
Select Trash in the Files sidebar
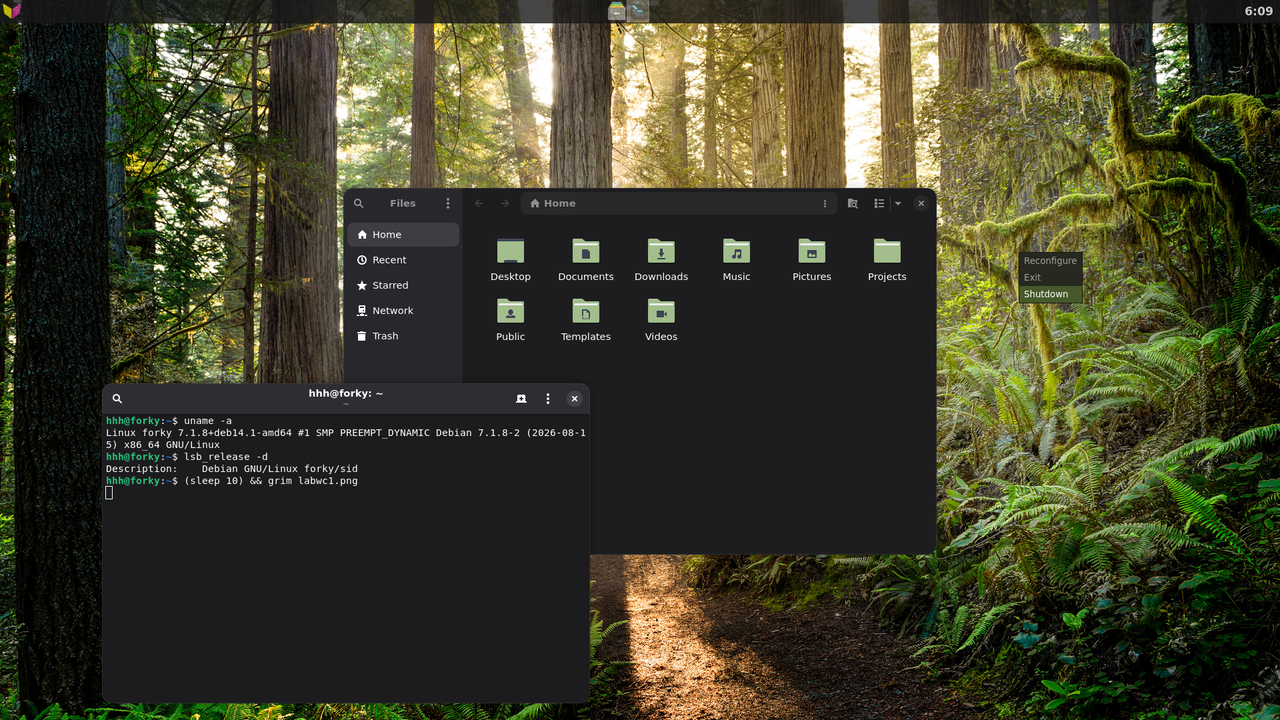click(403, 336)
